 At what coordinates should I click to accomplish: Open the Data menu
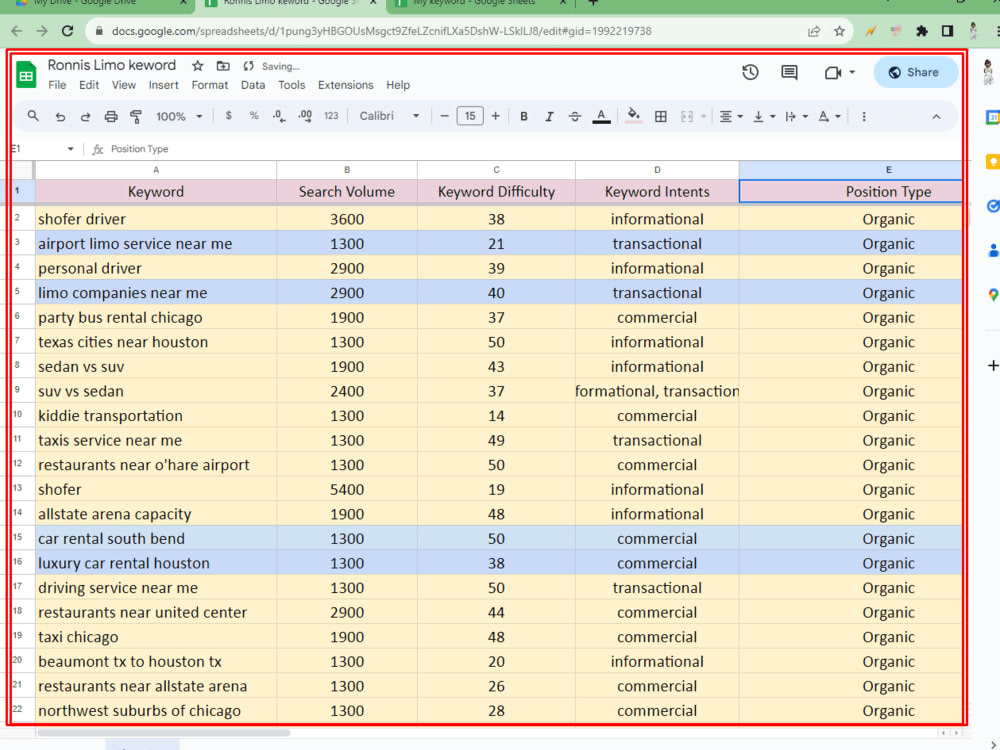click(x=253, y=85)
